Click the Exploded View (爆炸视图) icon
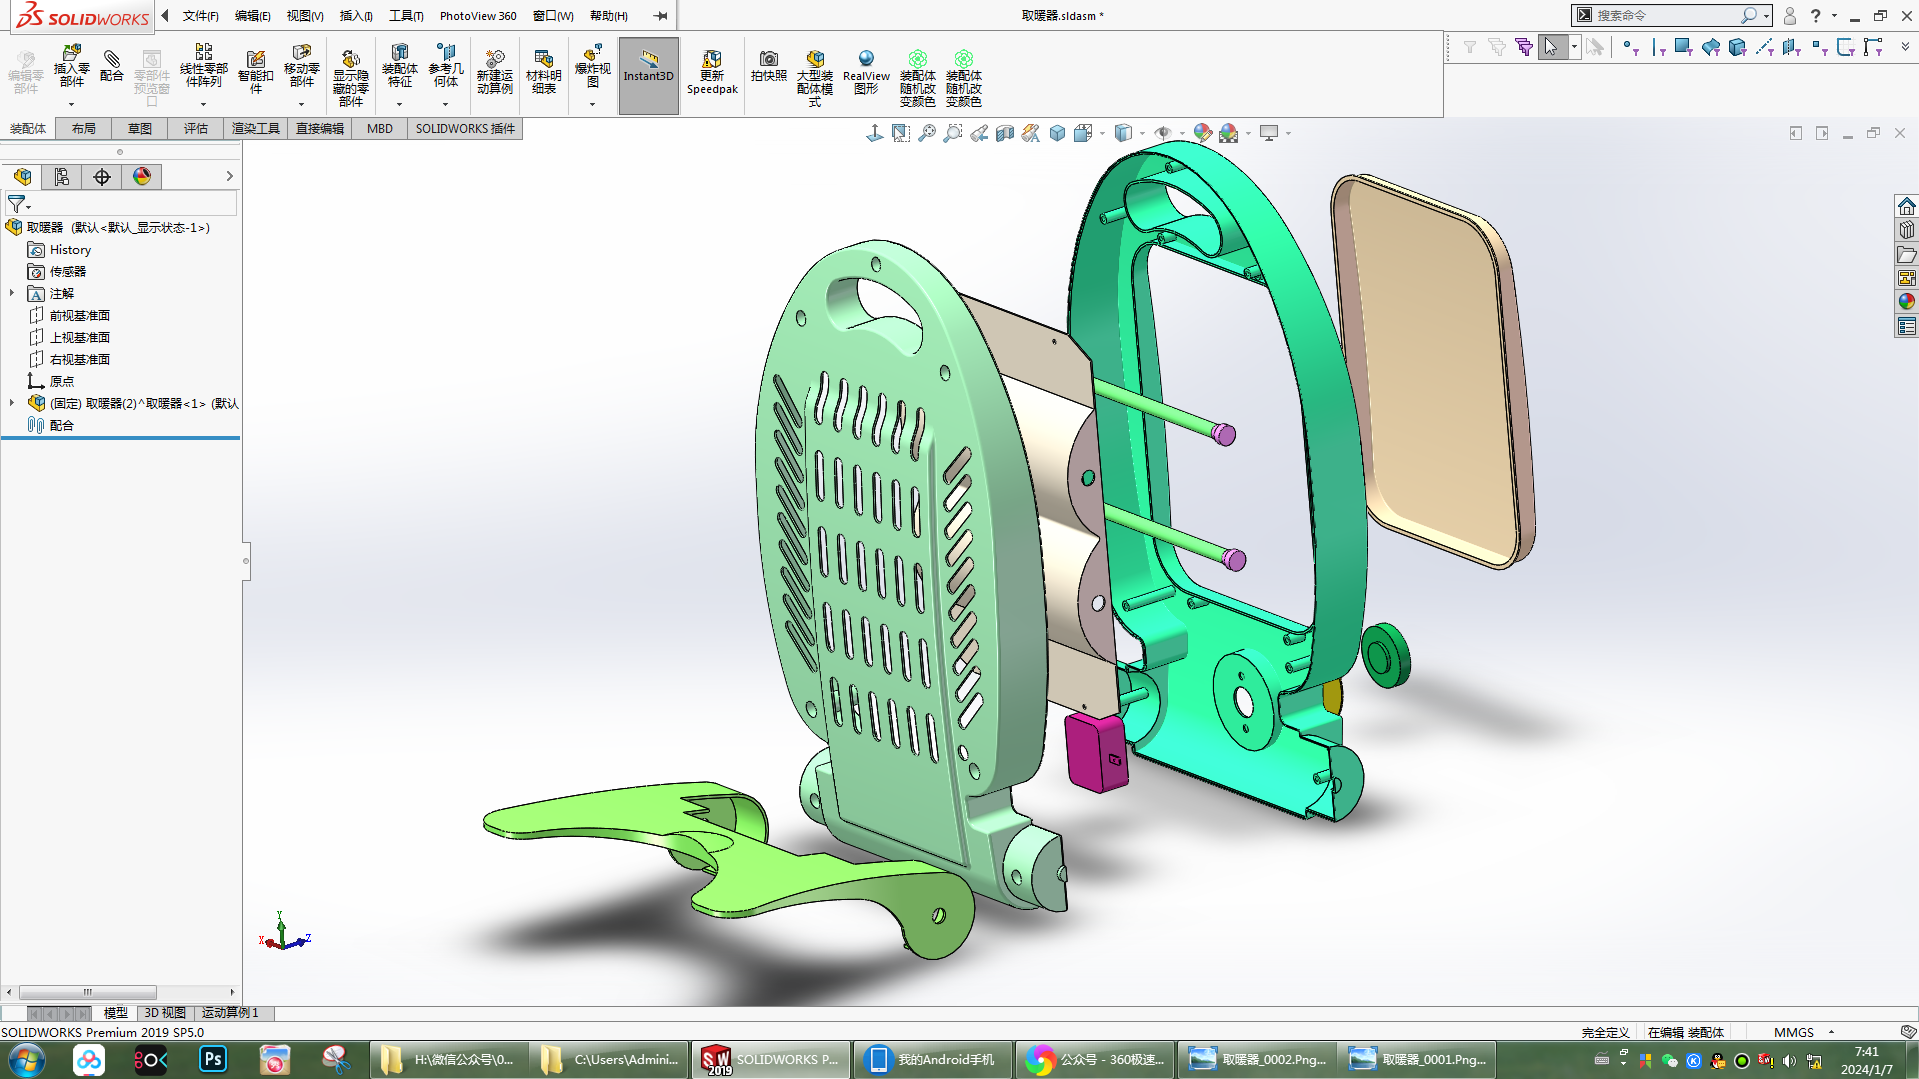Image resolution: width=1919 pixels, height=1079 pixels. [x=593, y=67]
